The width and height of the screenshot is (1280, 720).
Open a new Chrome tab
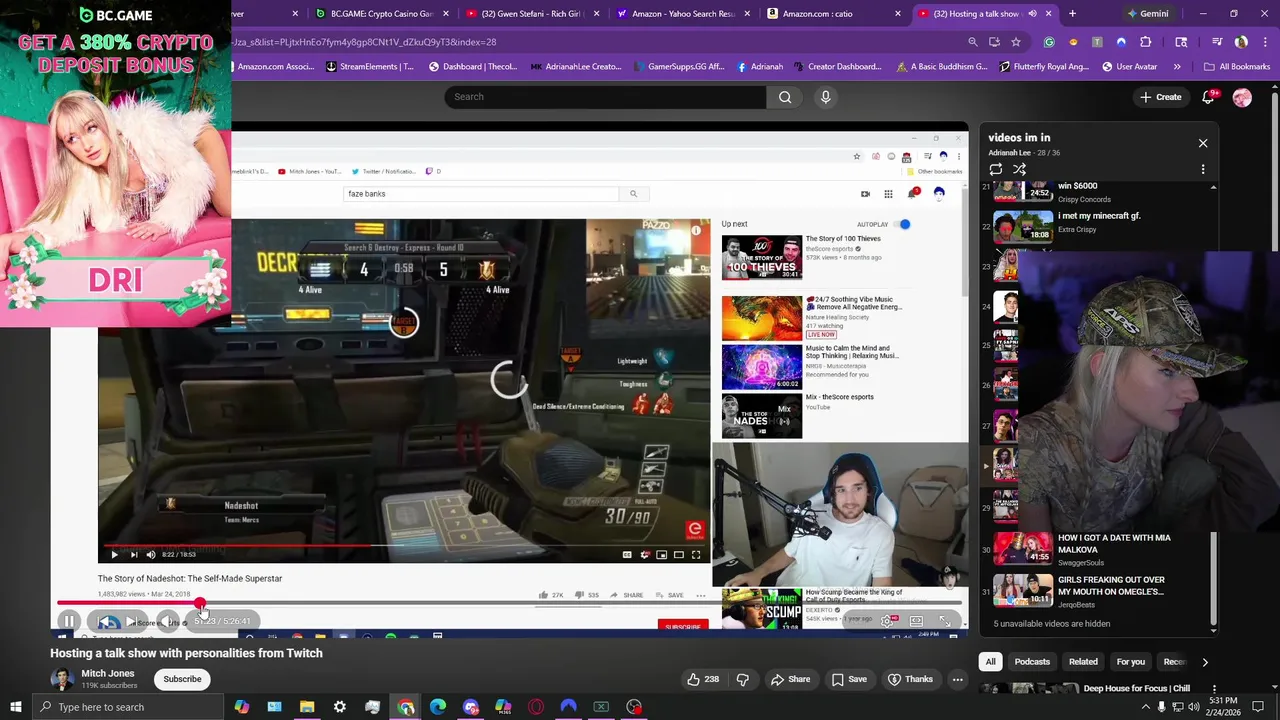coord(1072,14)
